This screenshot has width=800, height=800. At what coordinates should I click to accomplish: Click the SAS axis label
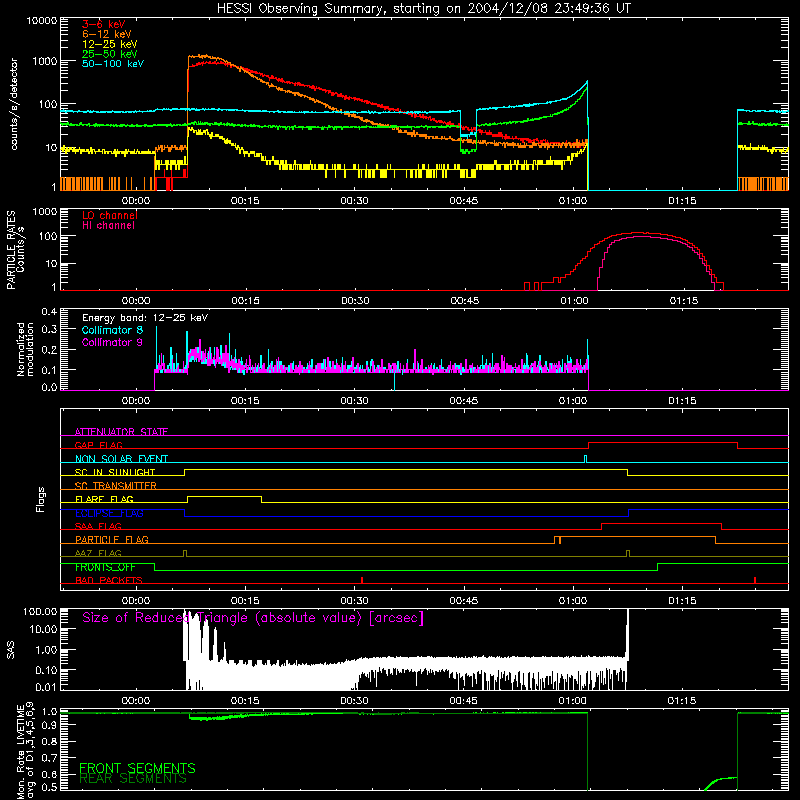click(11, 650)
